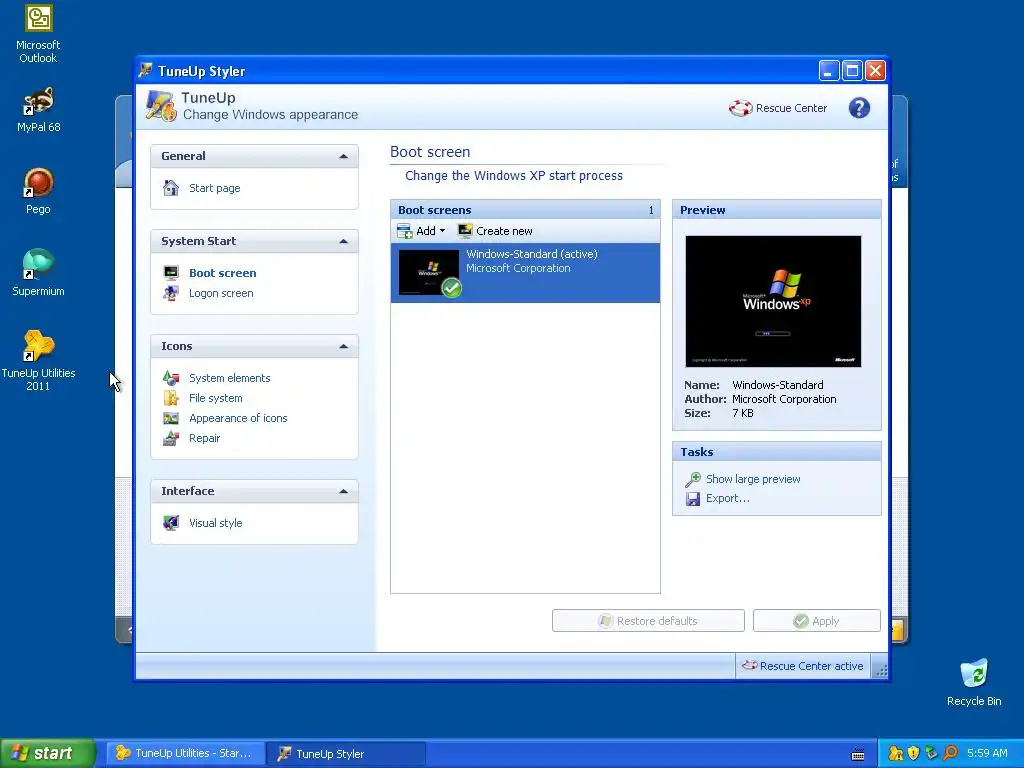Screen dimensions: 1024x768
Task: Open Appearance of icons section
Action: tap(238, 419)
